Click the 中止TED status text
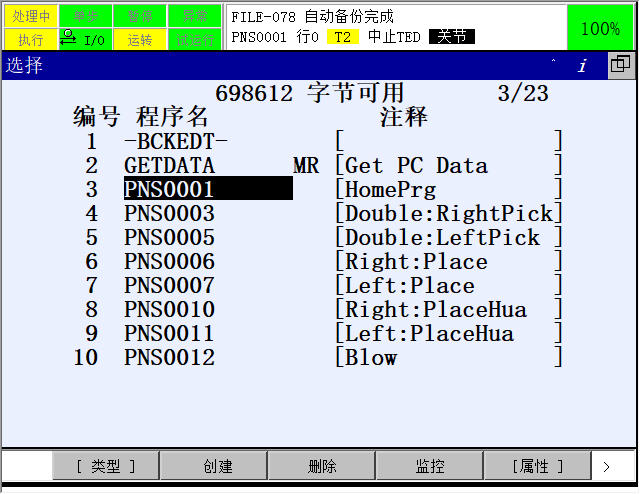 [x=394, y=37]
